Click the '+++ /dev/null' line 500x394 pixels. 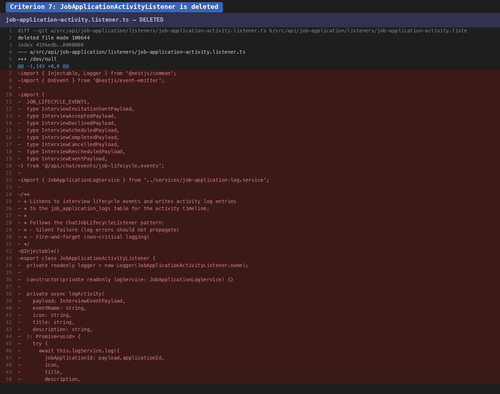pyautogui.click(x=37, y=59)
